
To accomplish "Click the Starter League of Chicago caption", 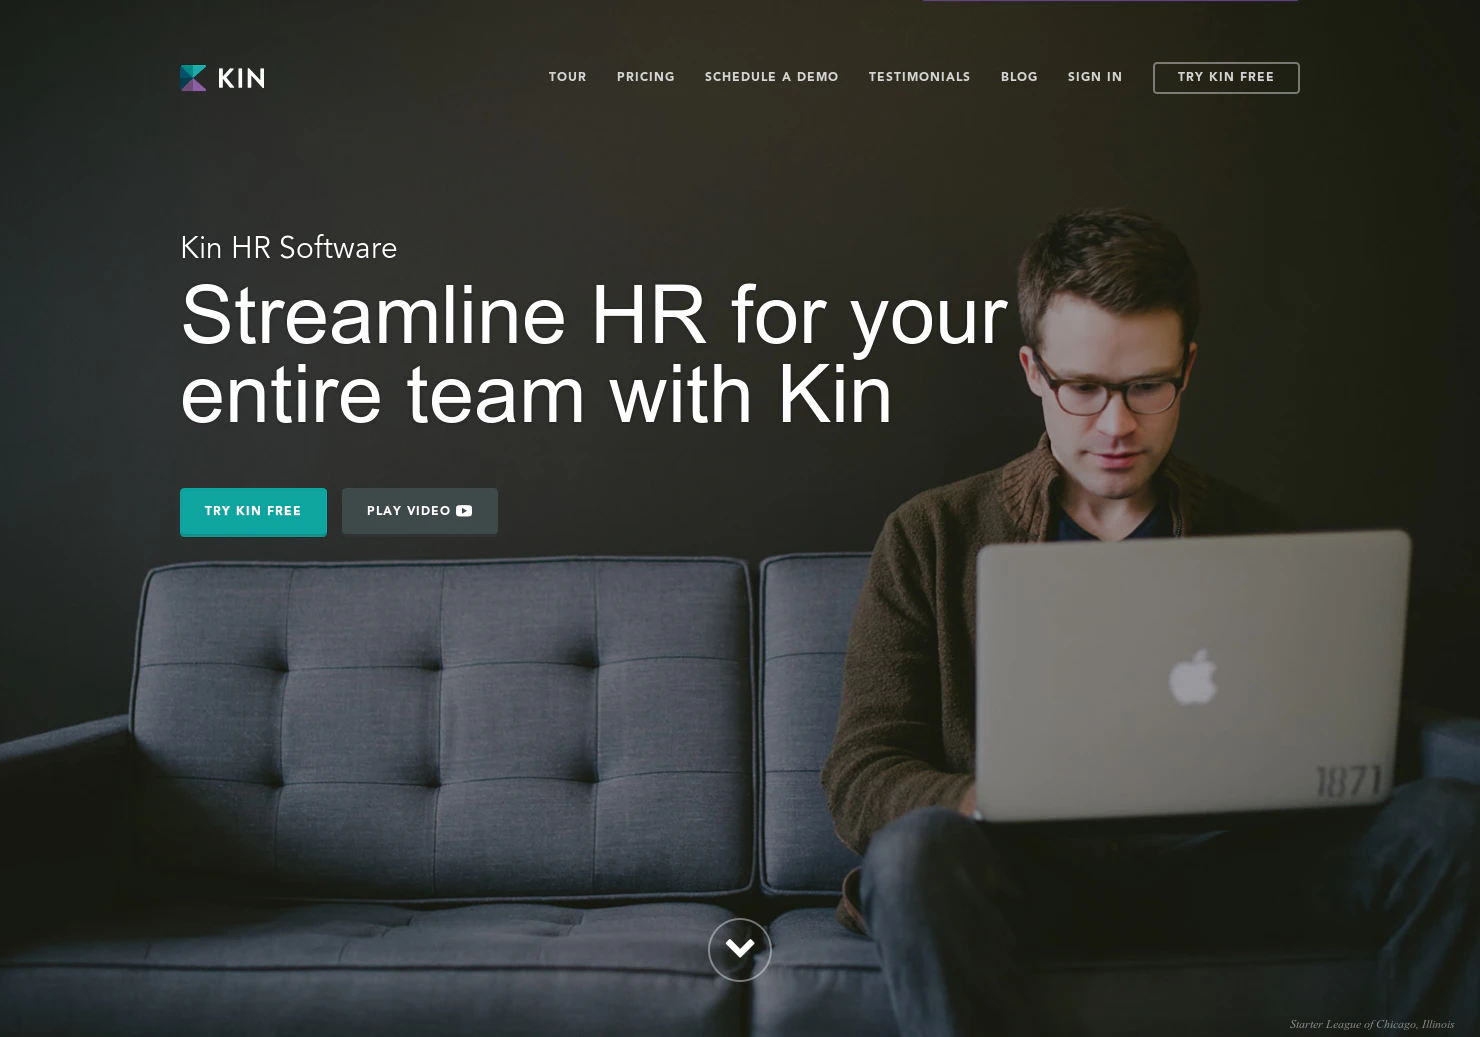I will tap(1372, 1024).
